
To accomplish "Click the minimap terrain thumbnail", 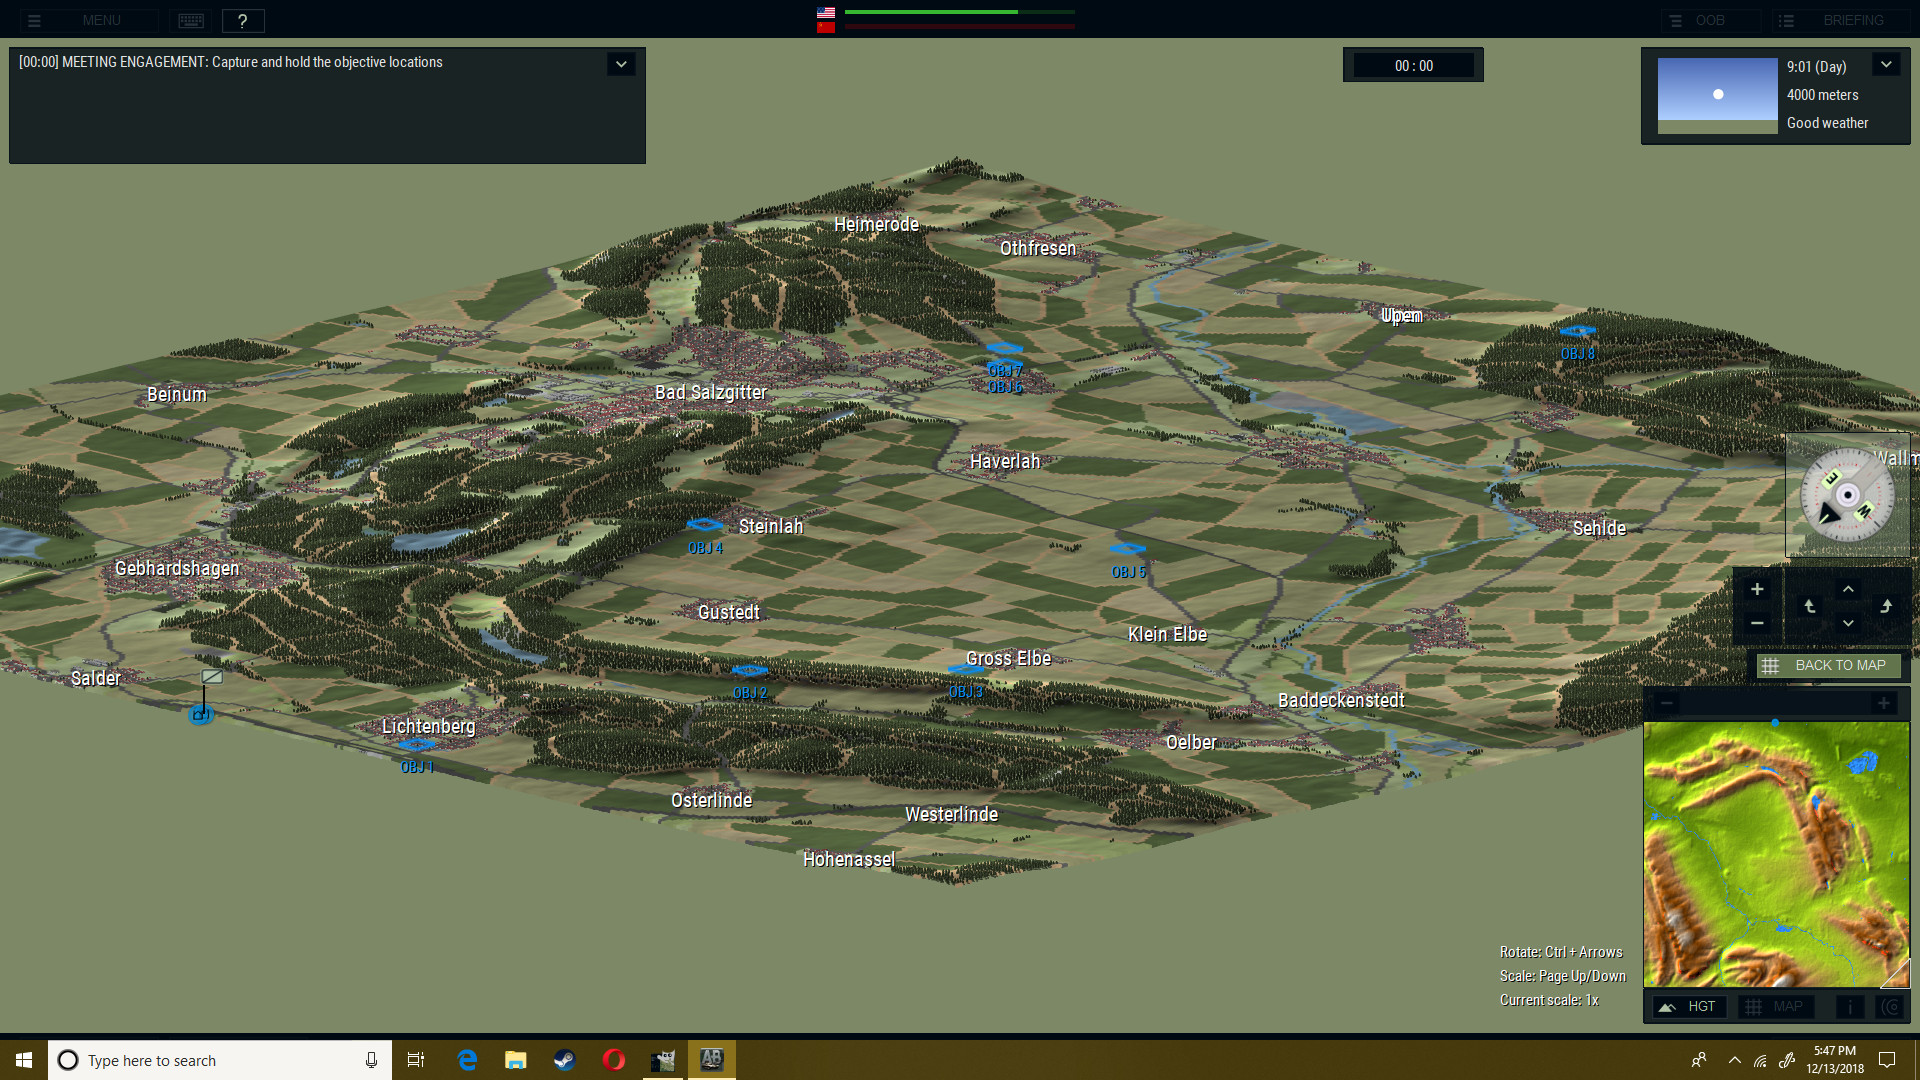I will (x=1776, y=855).
